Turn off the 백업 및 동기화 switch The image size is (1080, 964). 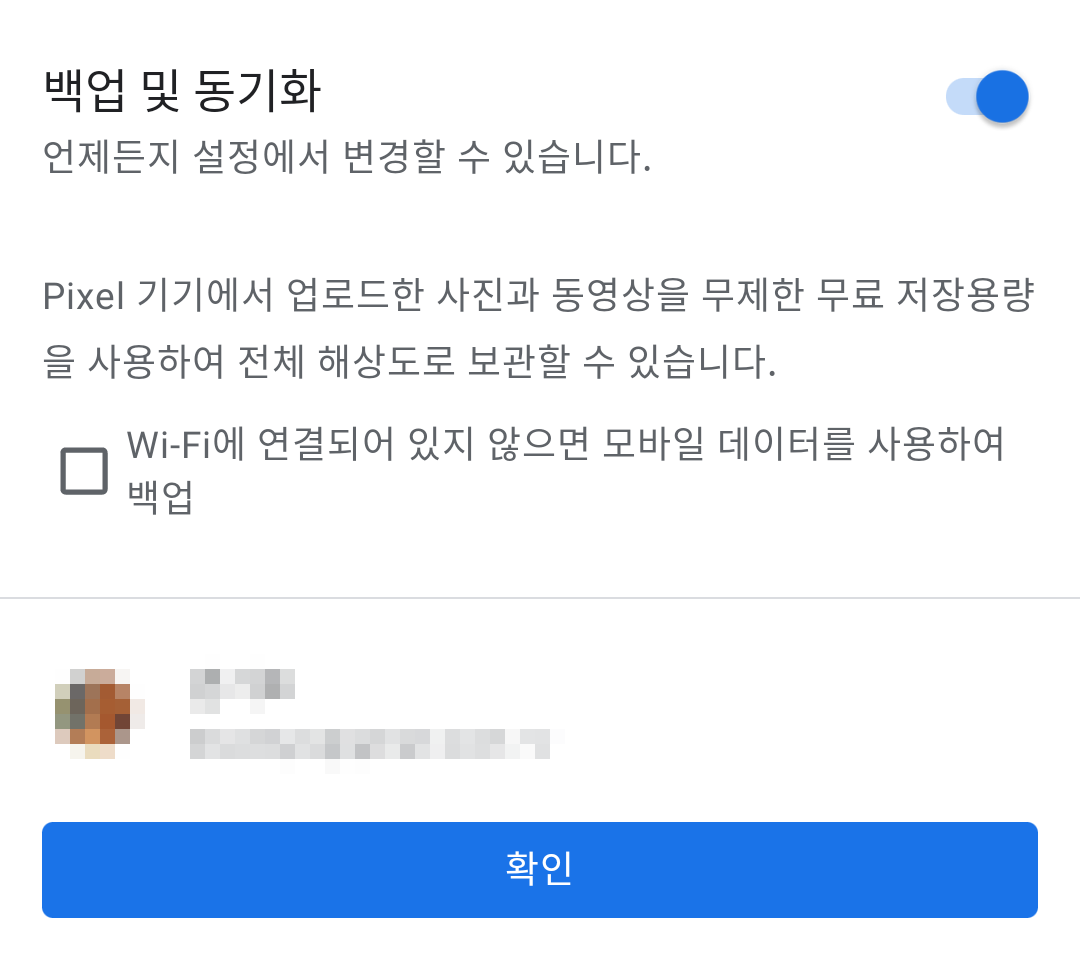(x=987, y=96)
